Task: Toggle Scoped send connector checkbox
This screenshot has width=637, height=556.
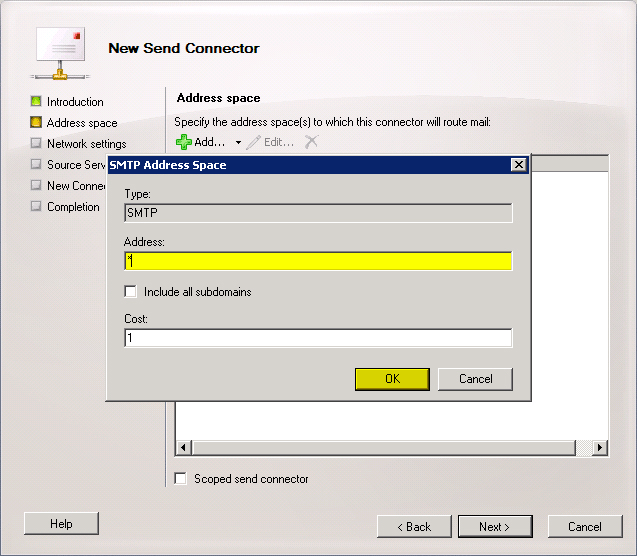Action: tap(180, 478)
